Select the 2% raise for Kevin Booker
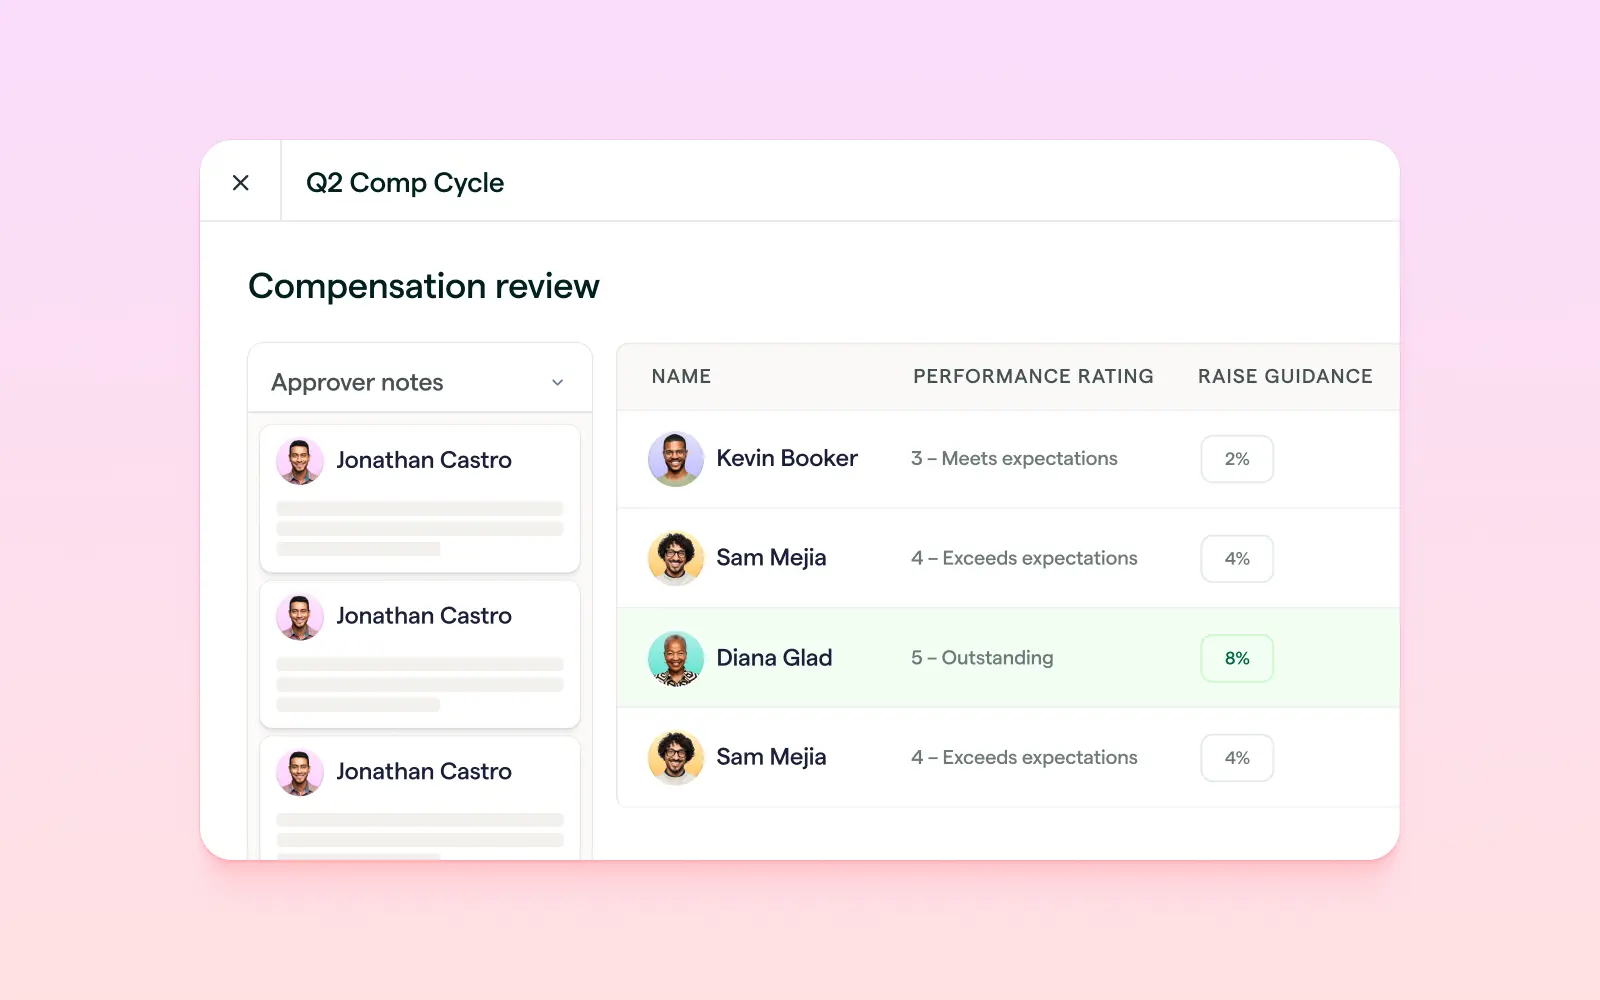 point(1237,459)
